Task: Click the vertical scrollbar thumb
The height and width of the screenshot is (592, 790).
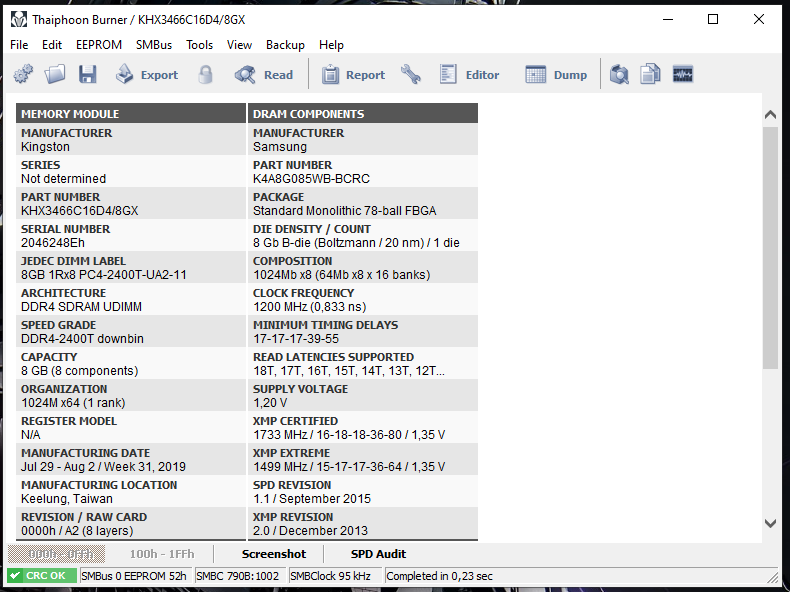Action: click(x=770, y=248)
